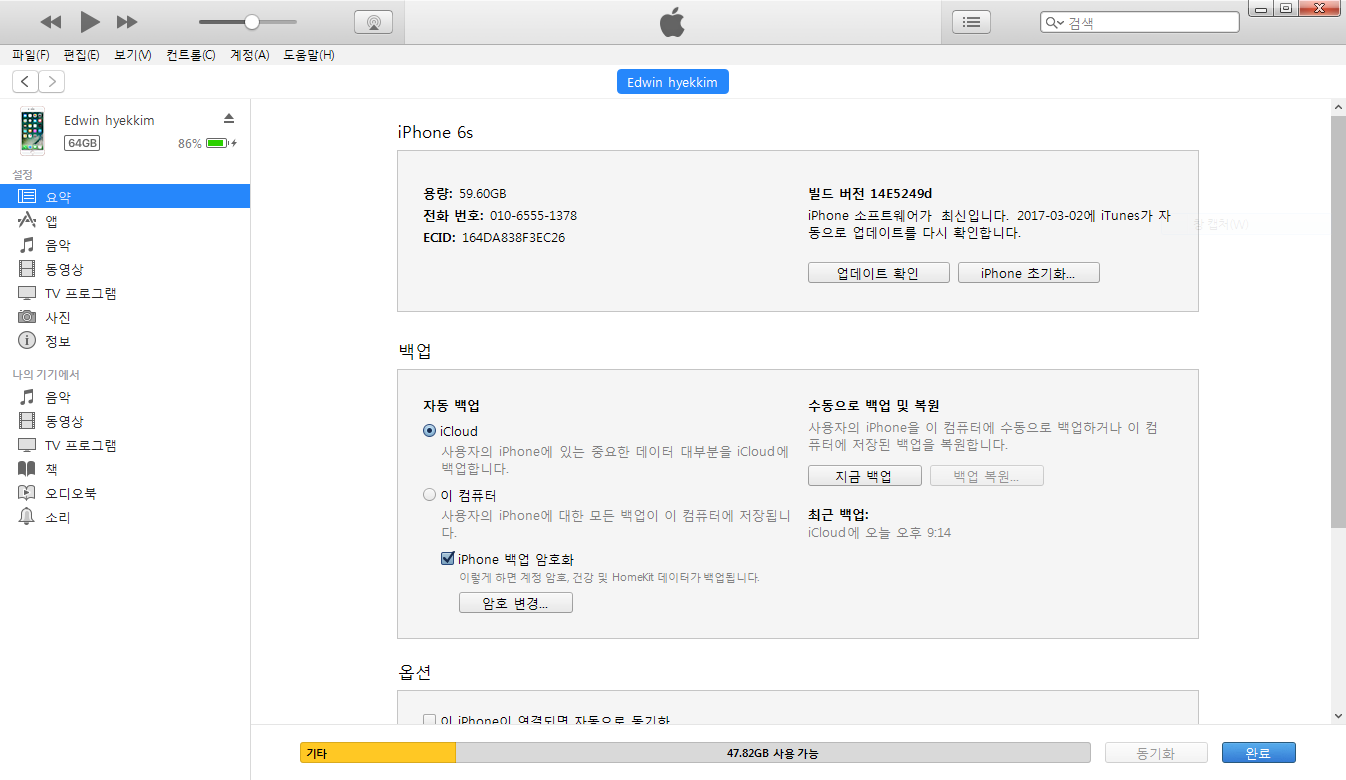Click the scrollbar down arrow
The width and height of the screenshot is (1346, 780).
tap(1338, 715)
